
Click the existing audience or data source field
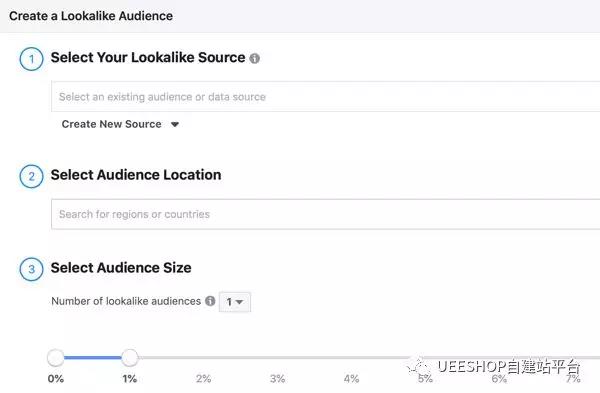326,96
